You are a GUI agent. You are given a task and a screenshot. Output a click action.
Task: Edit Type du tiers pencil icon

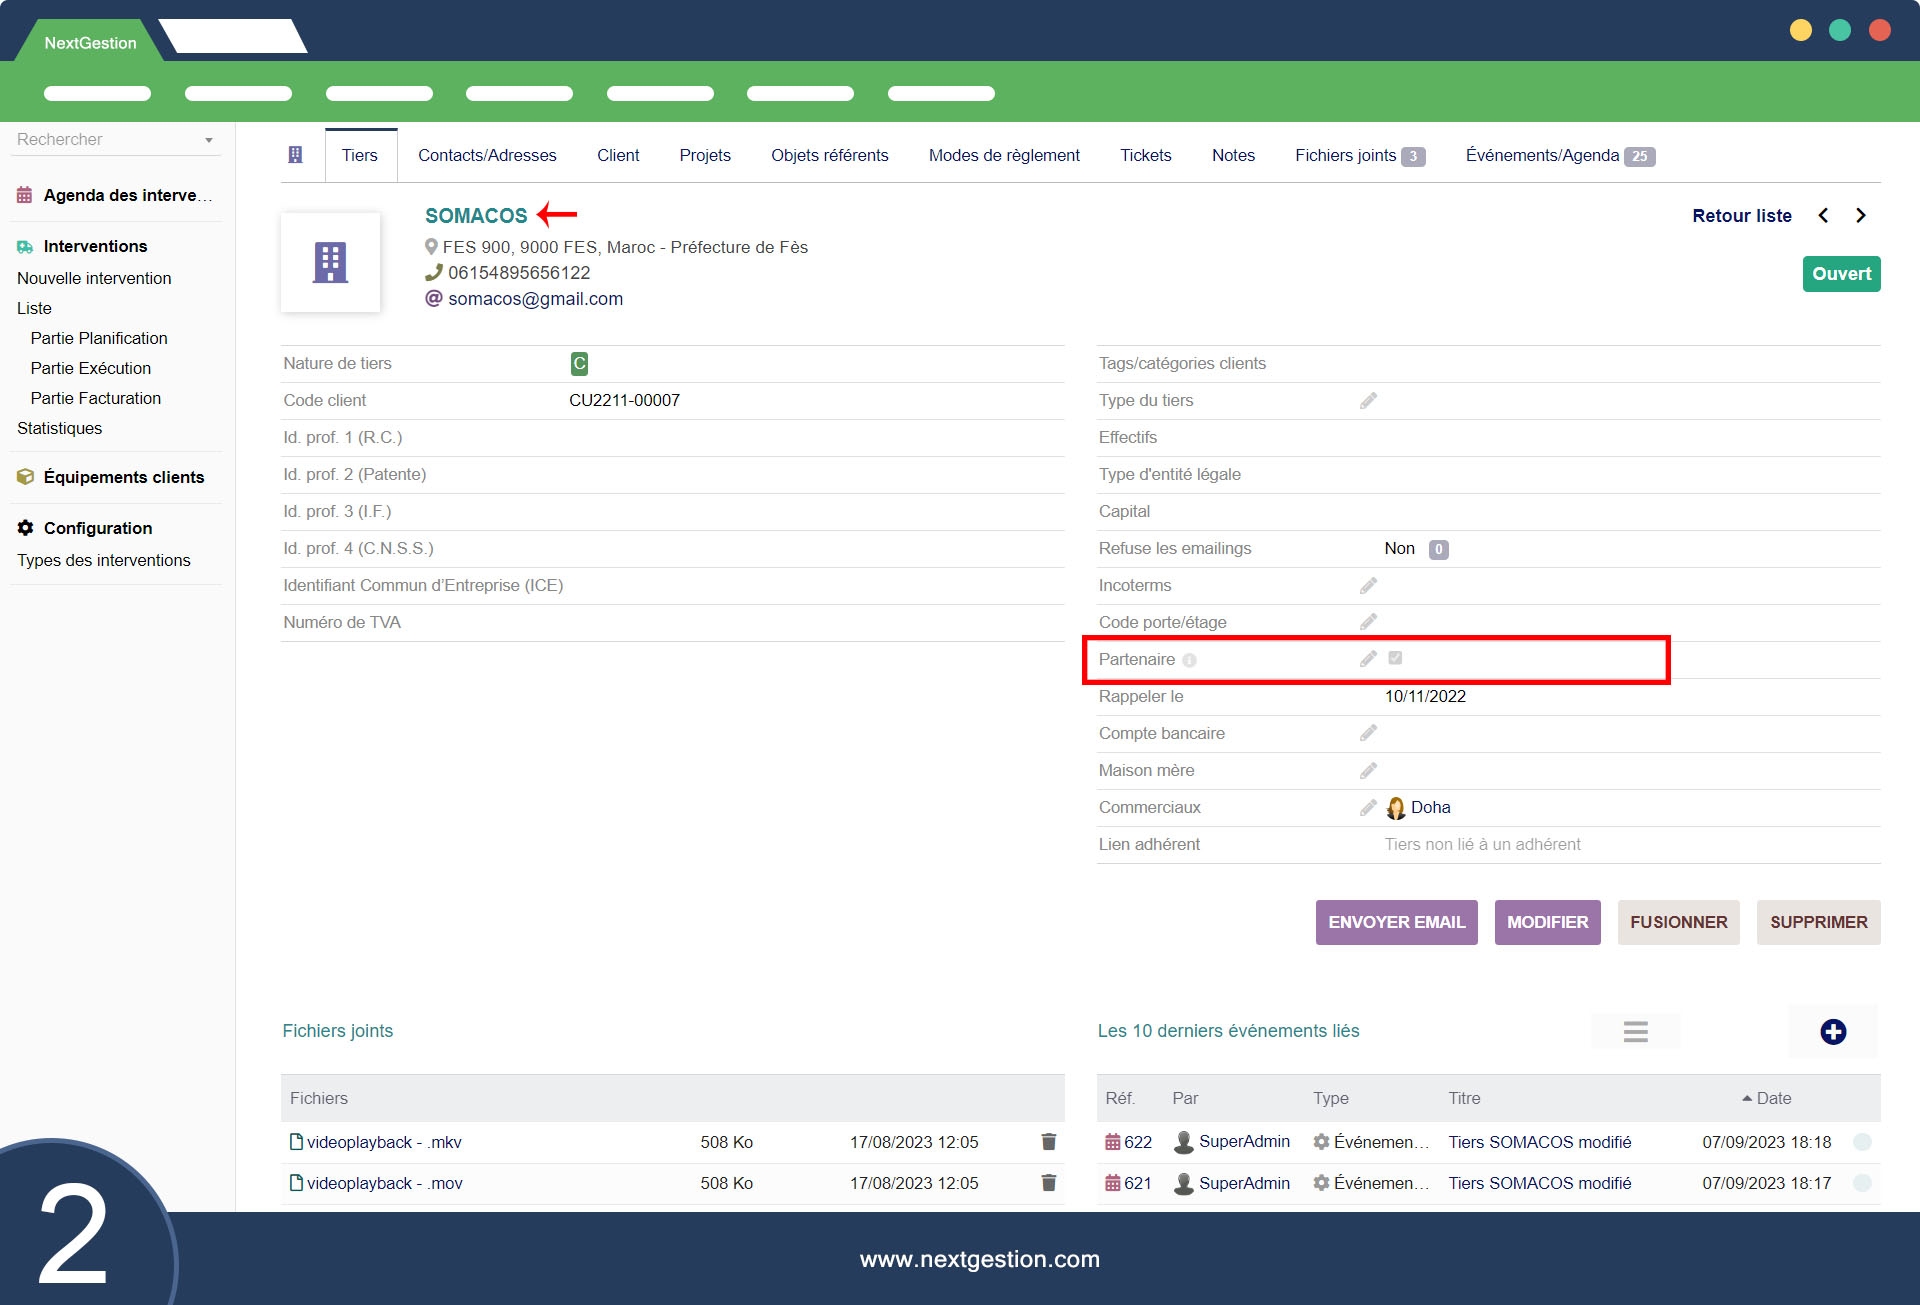point(1368,401)
